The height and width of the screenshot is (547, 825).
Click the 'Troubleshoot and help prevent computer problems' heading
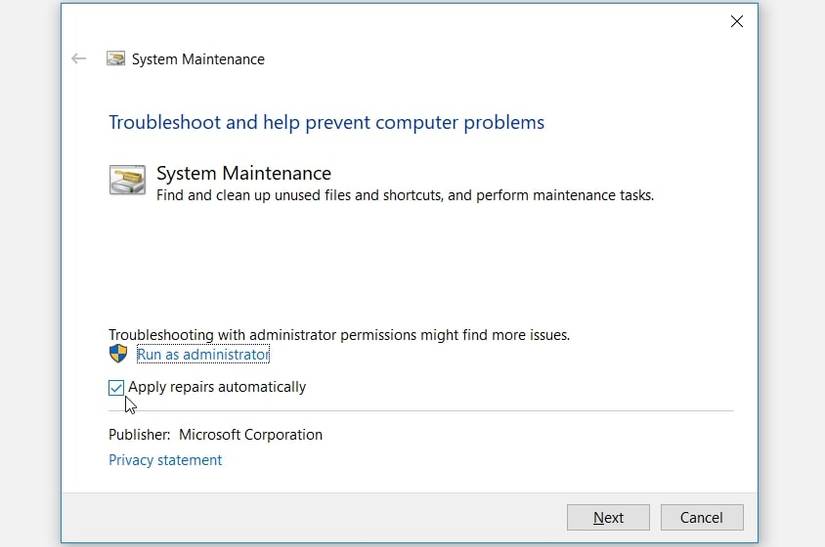click(x=326, y=122)
